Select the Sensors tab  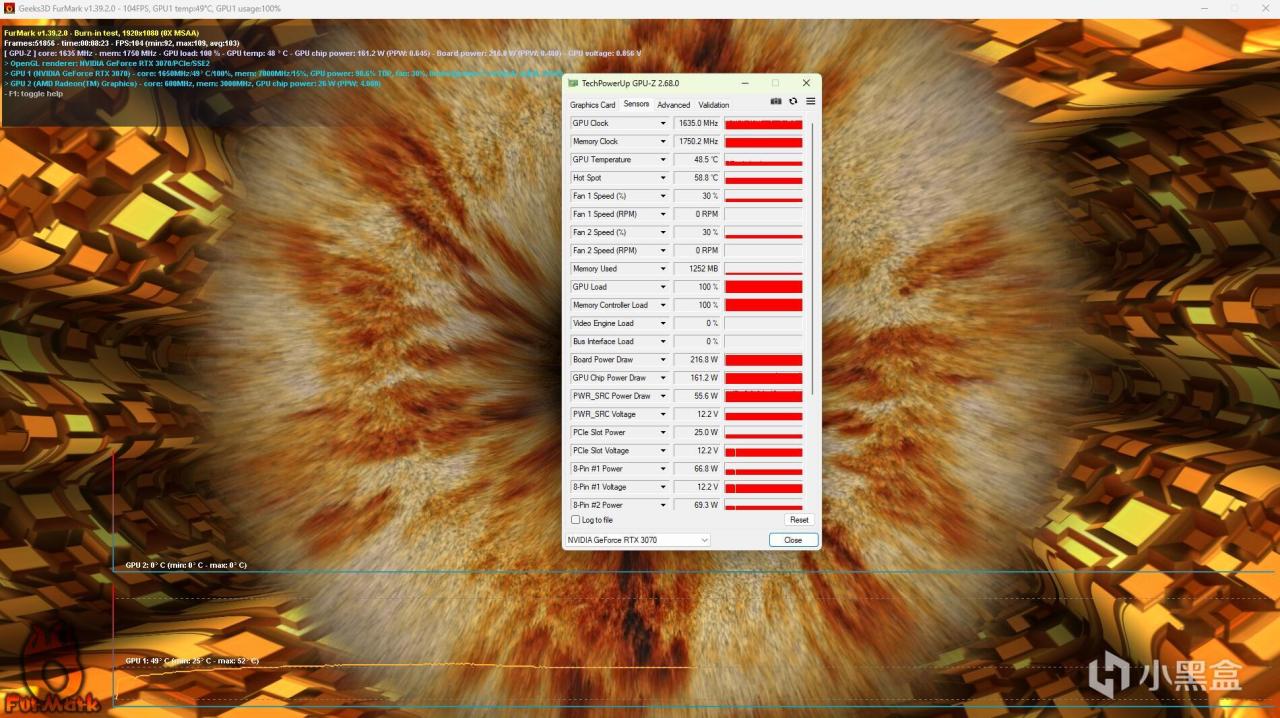click(x=636, y=104)
